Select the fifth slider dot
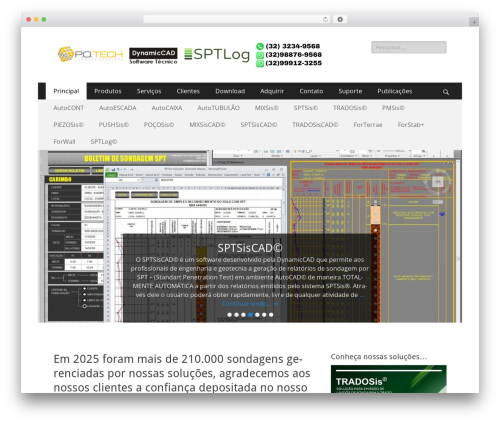The image size is (500, 423). tap(257, 315)
